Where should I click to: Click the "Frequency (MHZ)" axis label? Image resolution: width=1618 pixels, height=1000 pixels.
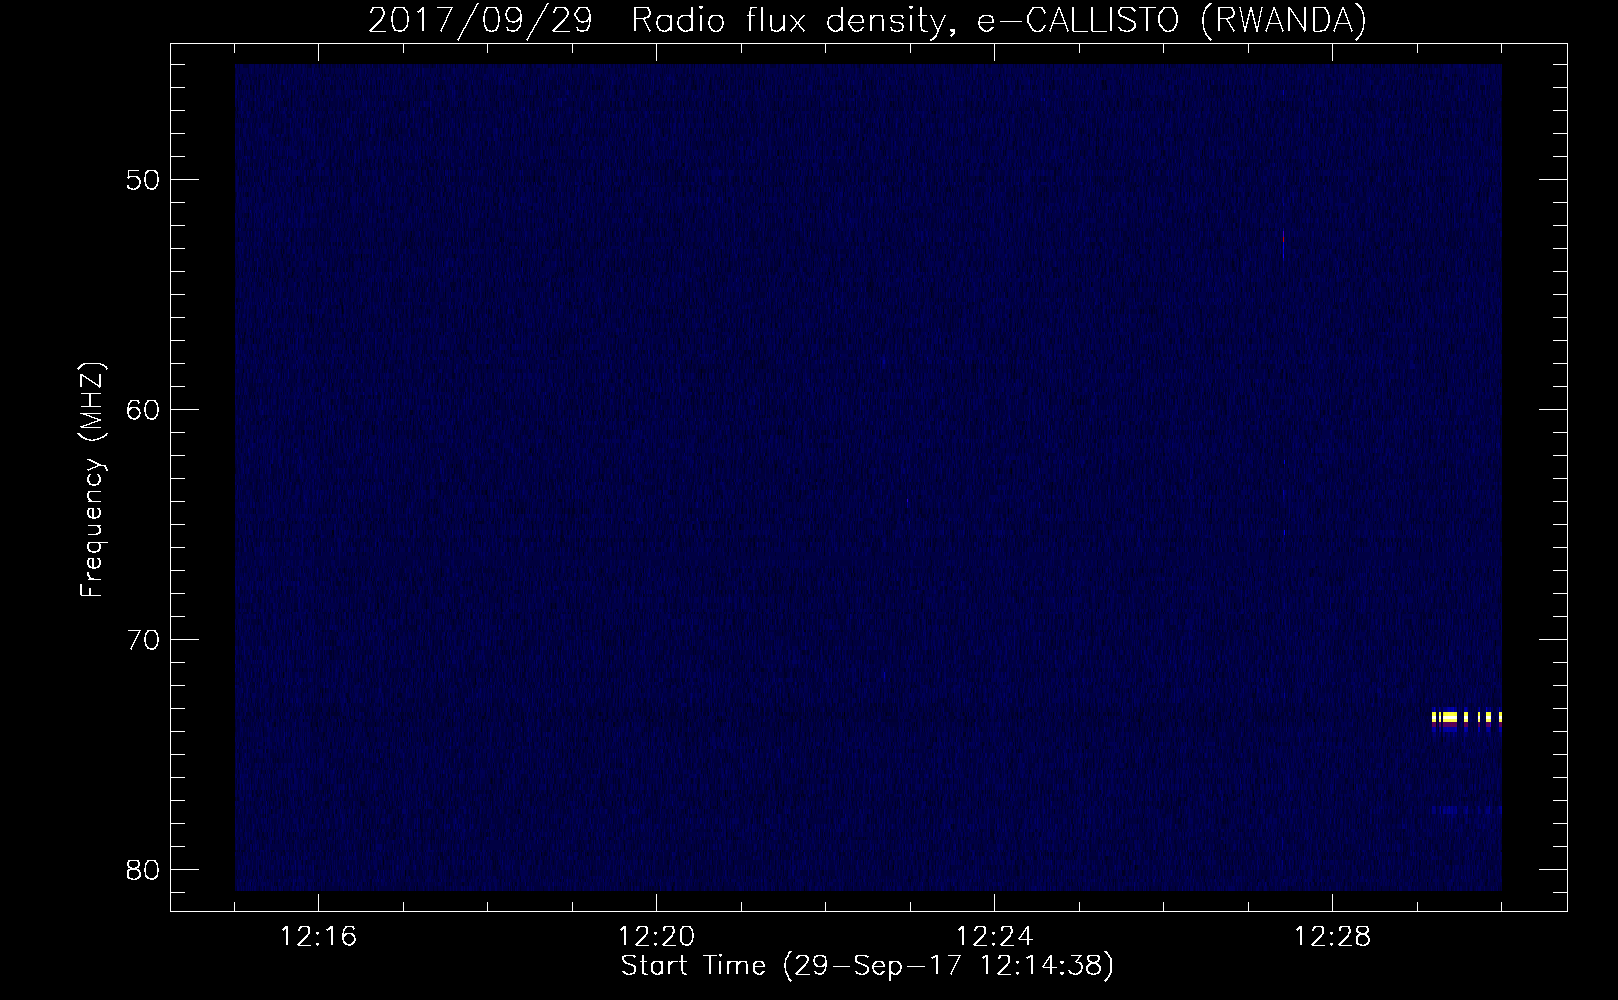[92, 480]
